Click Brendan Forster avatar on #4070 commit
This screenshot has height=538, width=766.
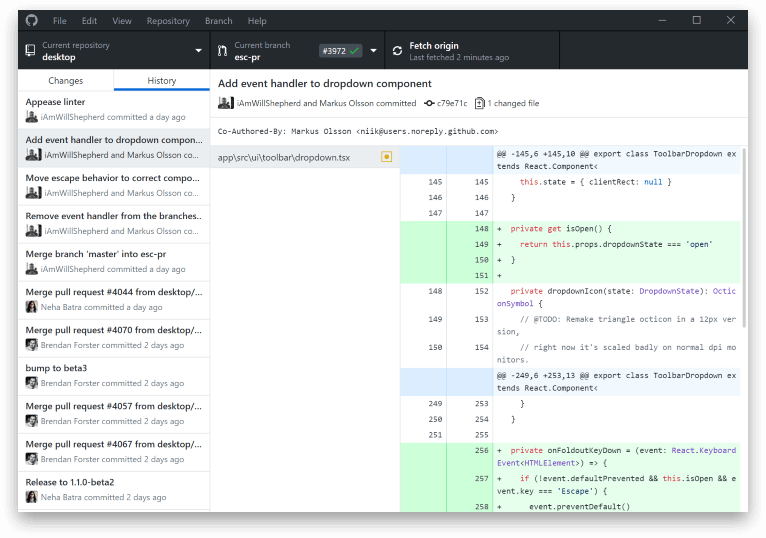coord(32,345)
